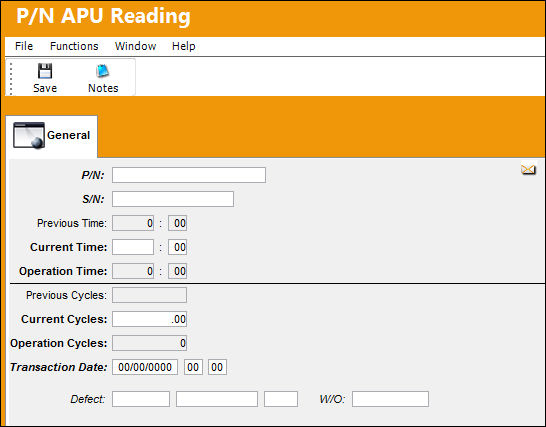Click the W/O input field
The width and height of the screenshot is (546, 427).
click(x=390, y=399)
